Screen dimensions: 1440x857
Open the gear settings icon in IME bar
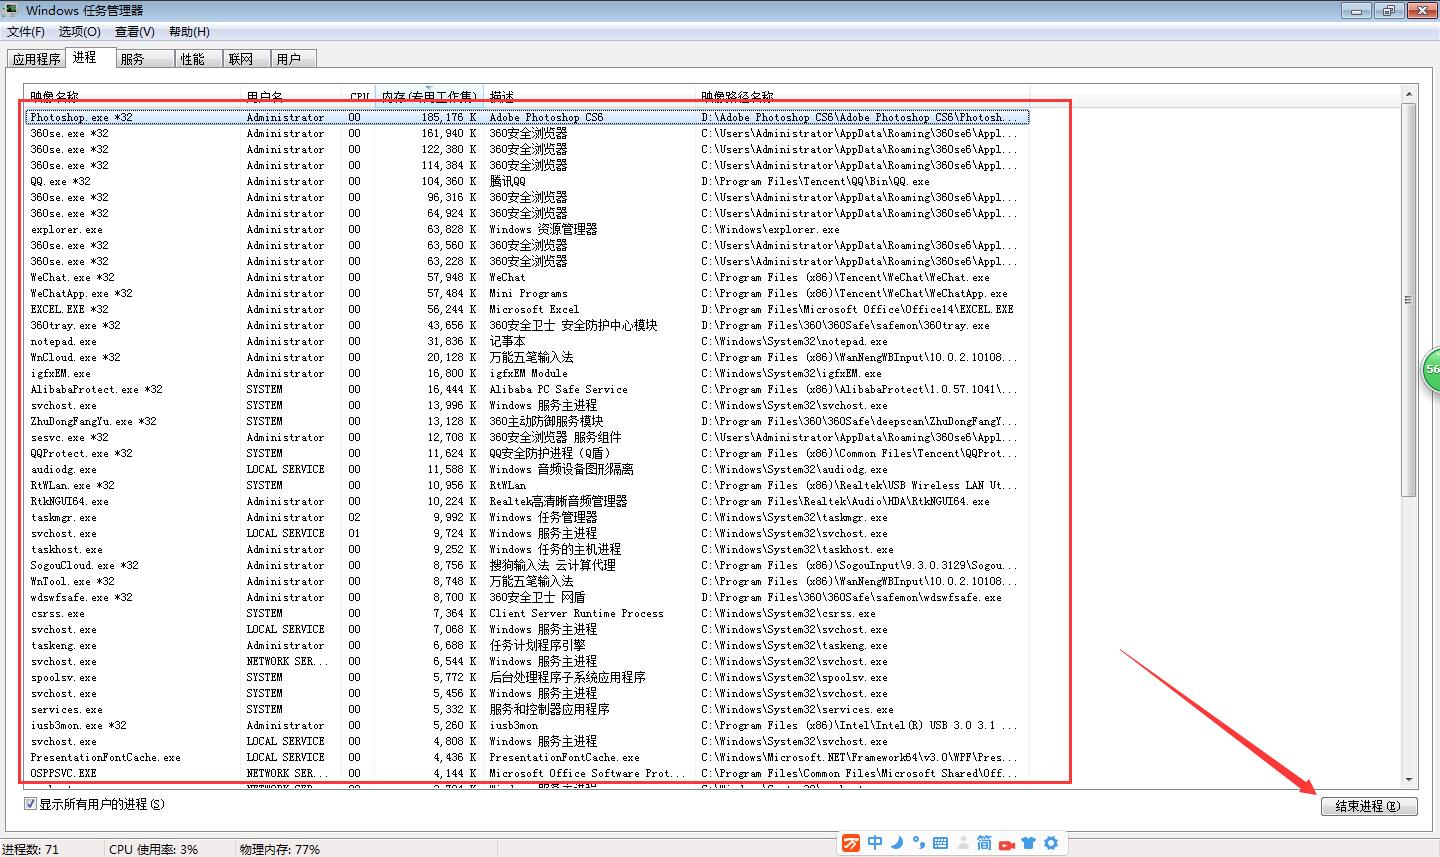pyautogui.click(x=1051, y=843)
